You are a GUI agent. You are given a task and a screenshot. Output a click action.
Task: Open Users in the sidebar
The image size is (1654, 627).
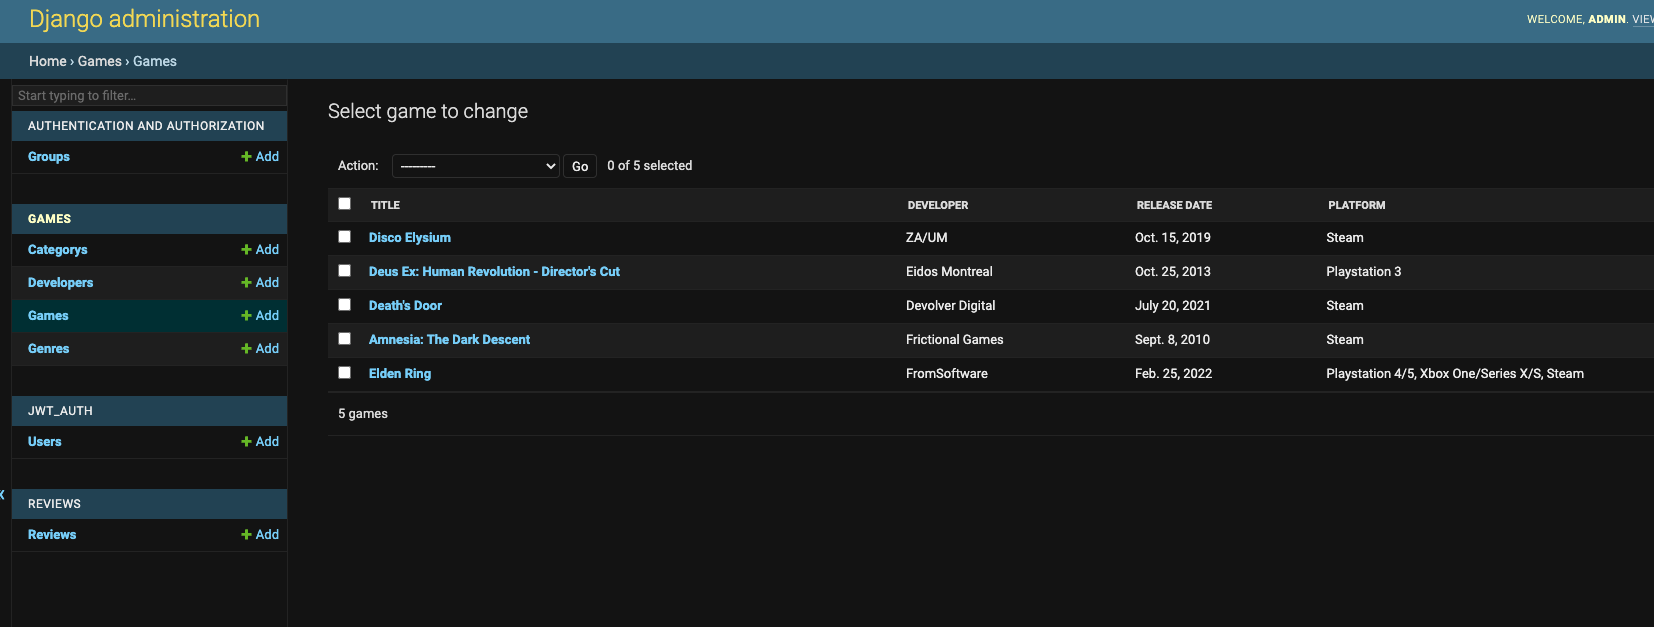coord(45,442)
